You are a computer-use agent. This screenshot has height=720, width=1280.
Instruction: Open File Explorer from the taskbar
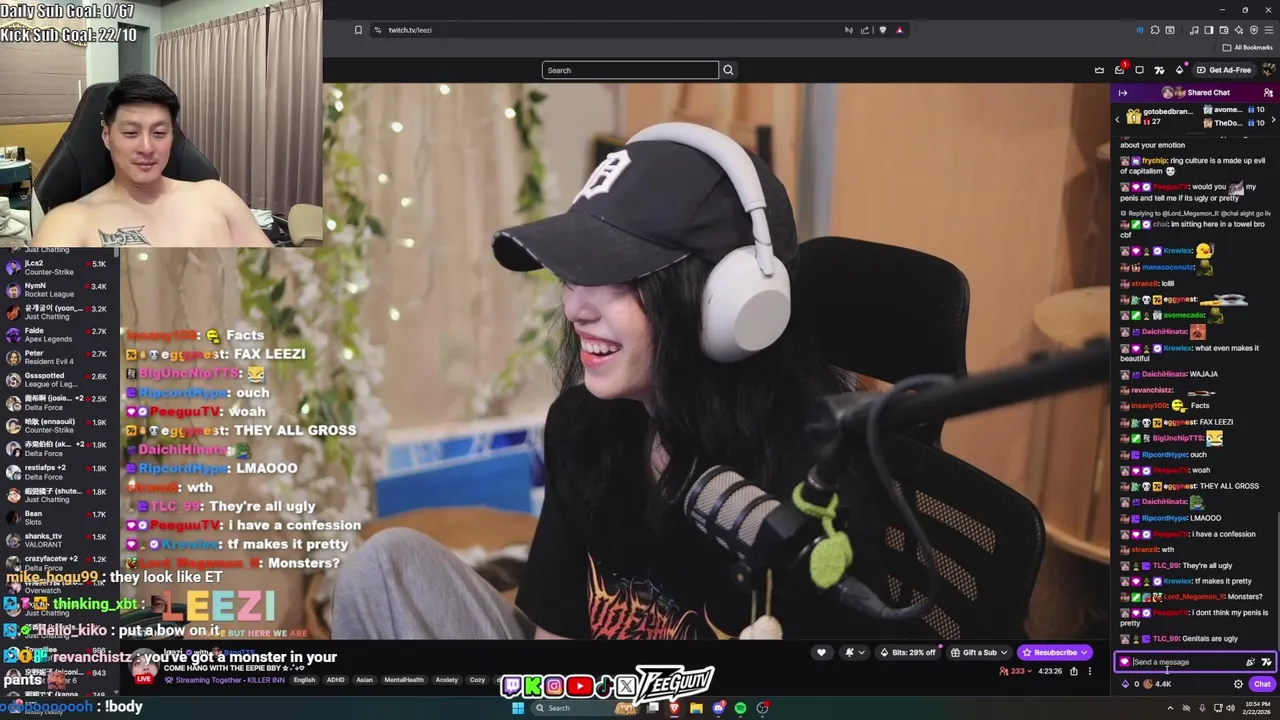(x=696, y=708)
